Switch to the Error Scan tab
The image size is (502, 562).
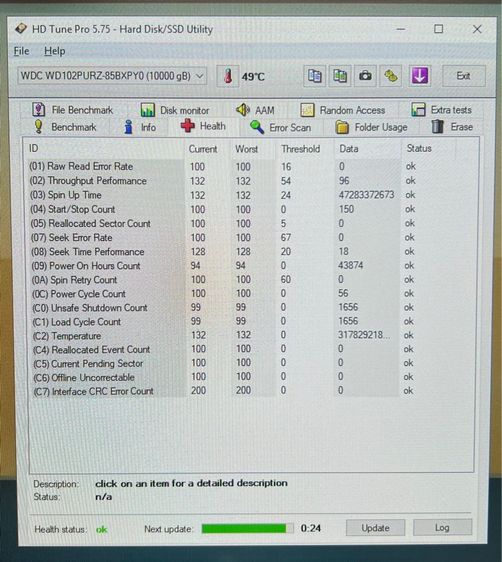coord(281,127)
